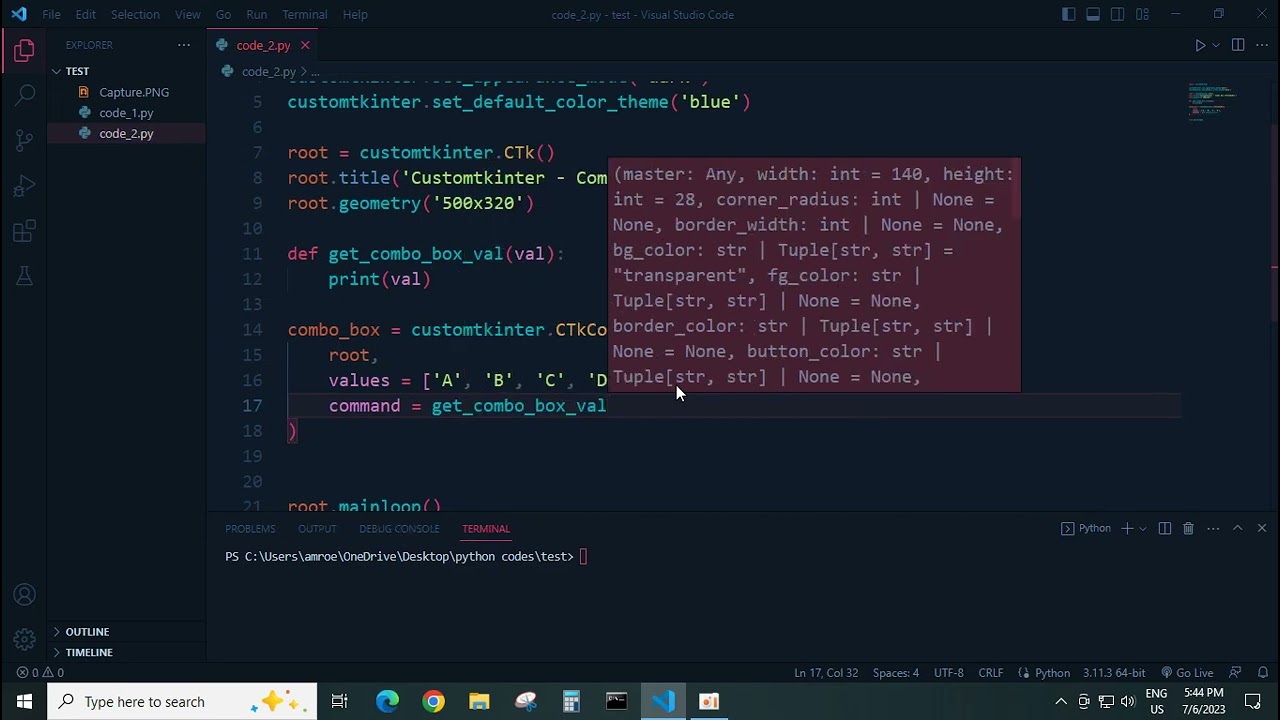Open the Testing flask view

click(x=25, y=277)
